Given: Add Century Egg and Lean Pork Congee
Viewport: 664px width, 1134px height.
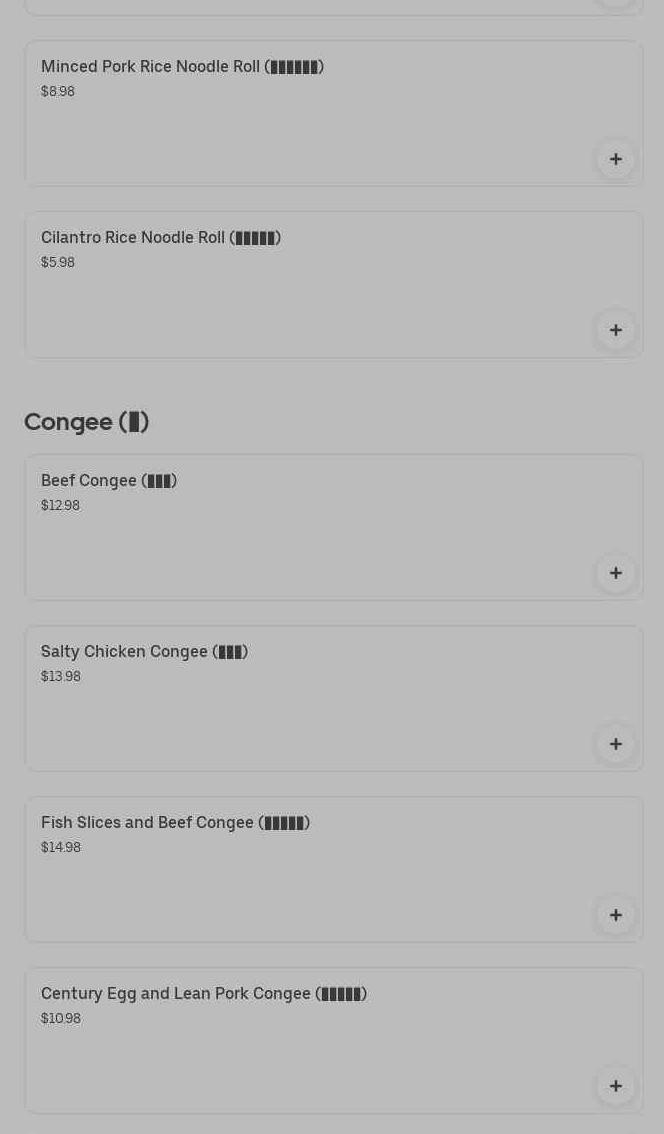Looking at the screenshot, I should click(x=615, y=1086).
